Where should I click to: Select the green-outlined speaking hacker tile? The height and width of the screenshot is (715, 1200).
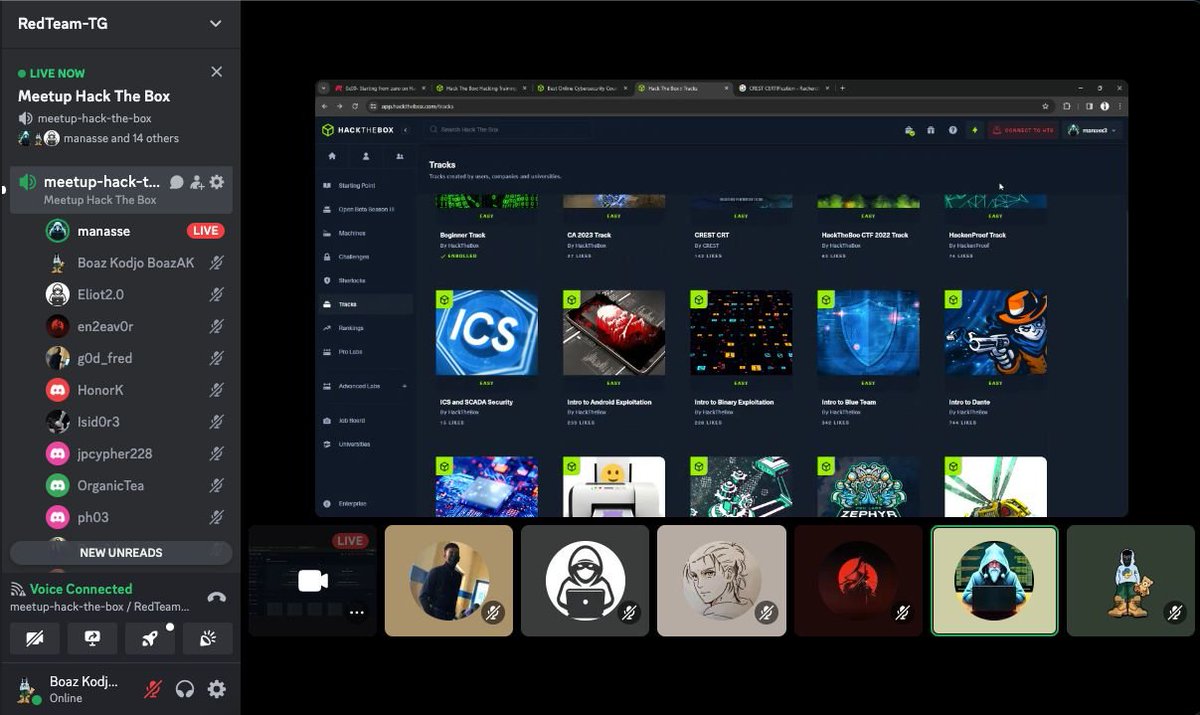[994, 581]
